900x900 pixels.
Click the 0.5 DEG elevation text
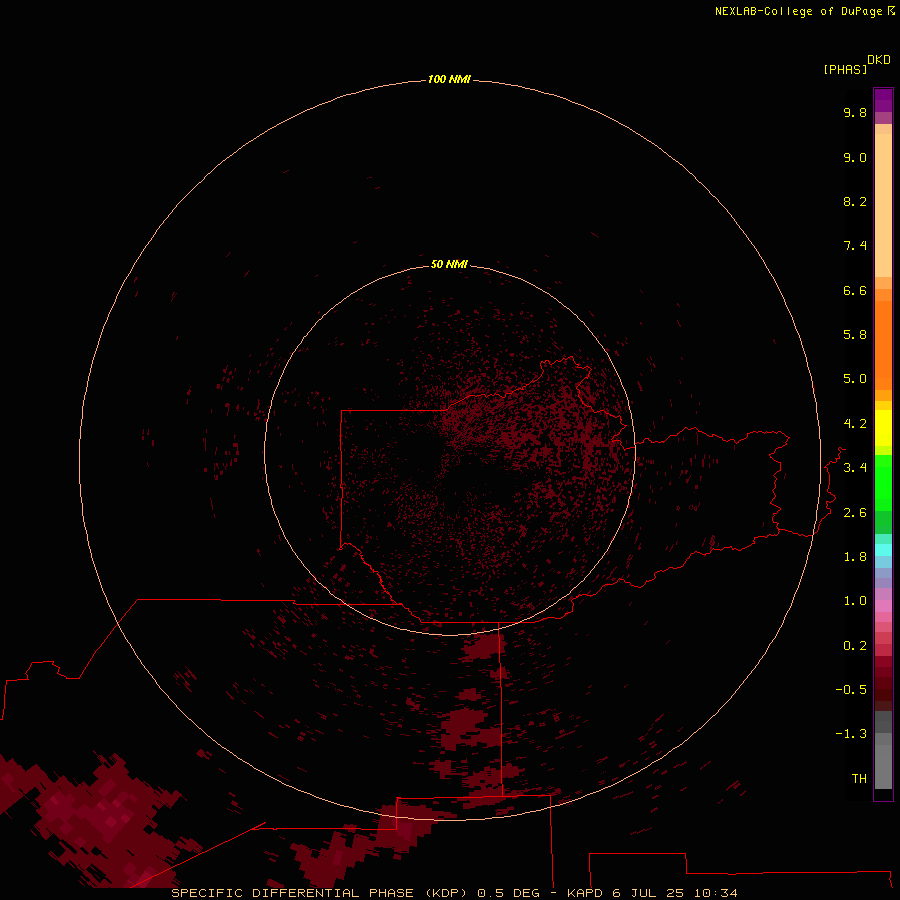[508, 893]
